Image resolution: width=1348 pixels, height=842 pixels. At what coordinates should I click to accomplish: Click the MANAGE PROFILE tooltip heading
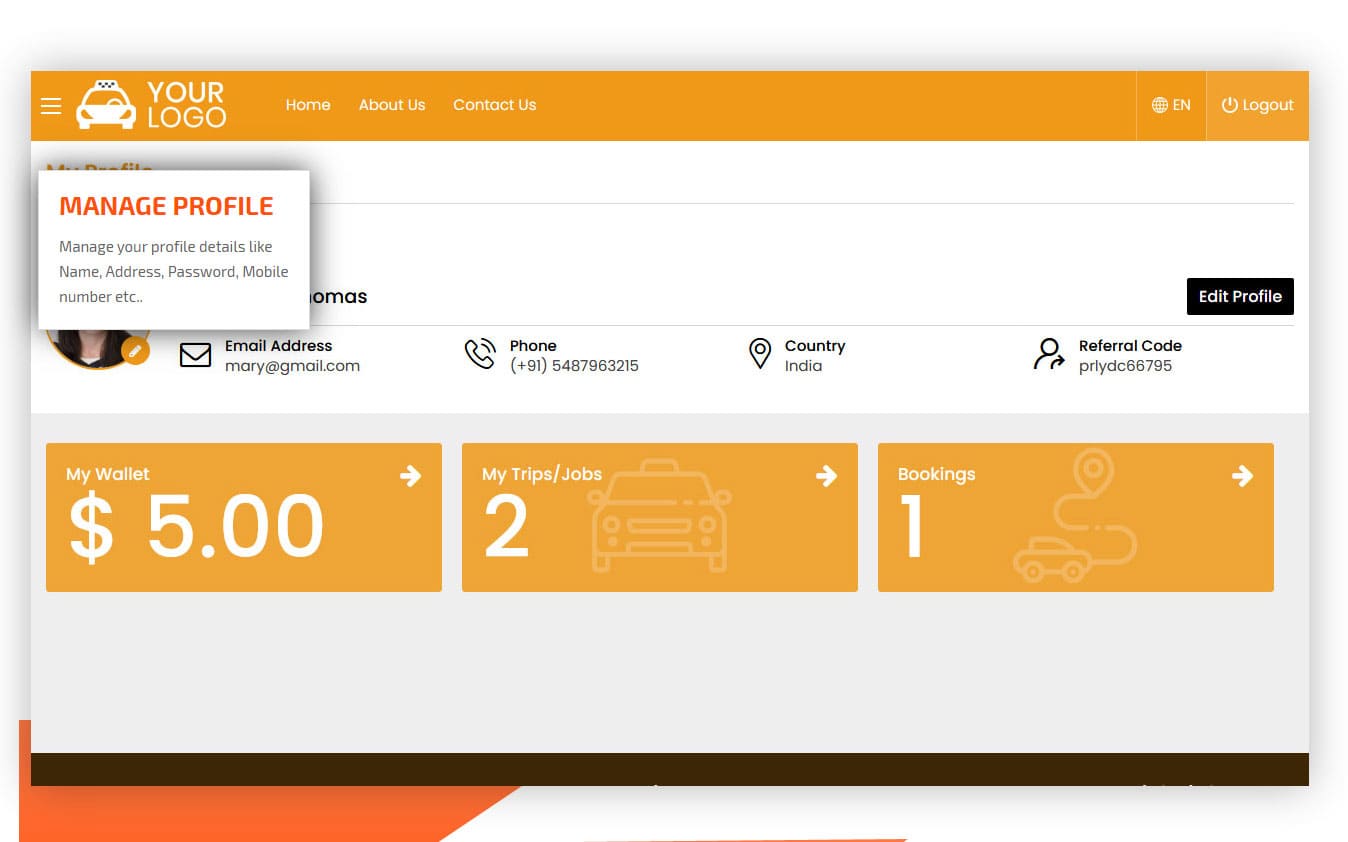[x=166, y=206]
